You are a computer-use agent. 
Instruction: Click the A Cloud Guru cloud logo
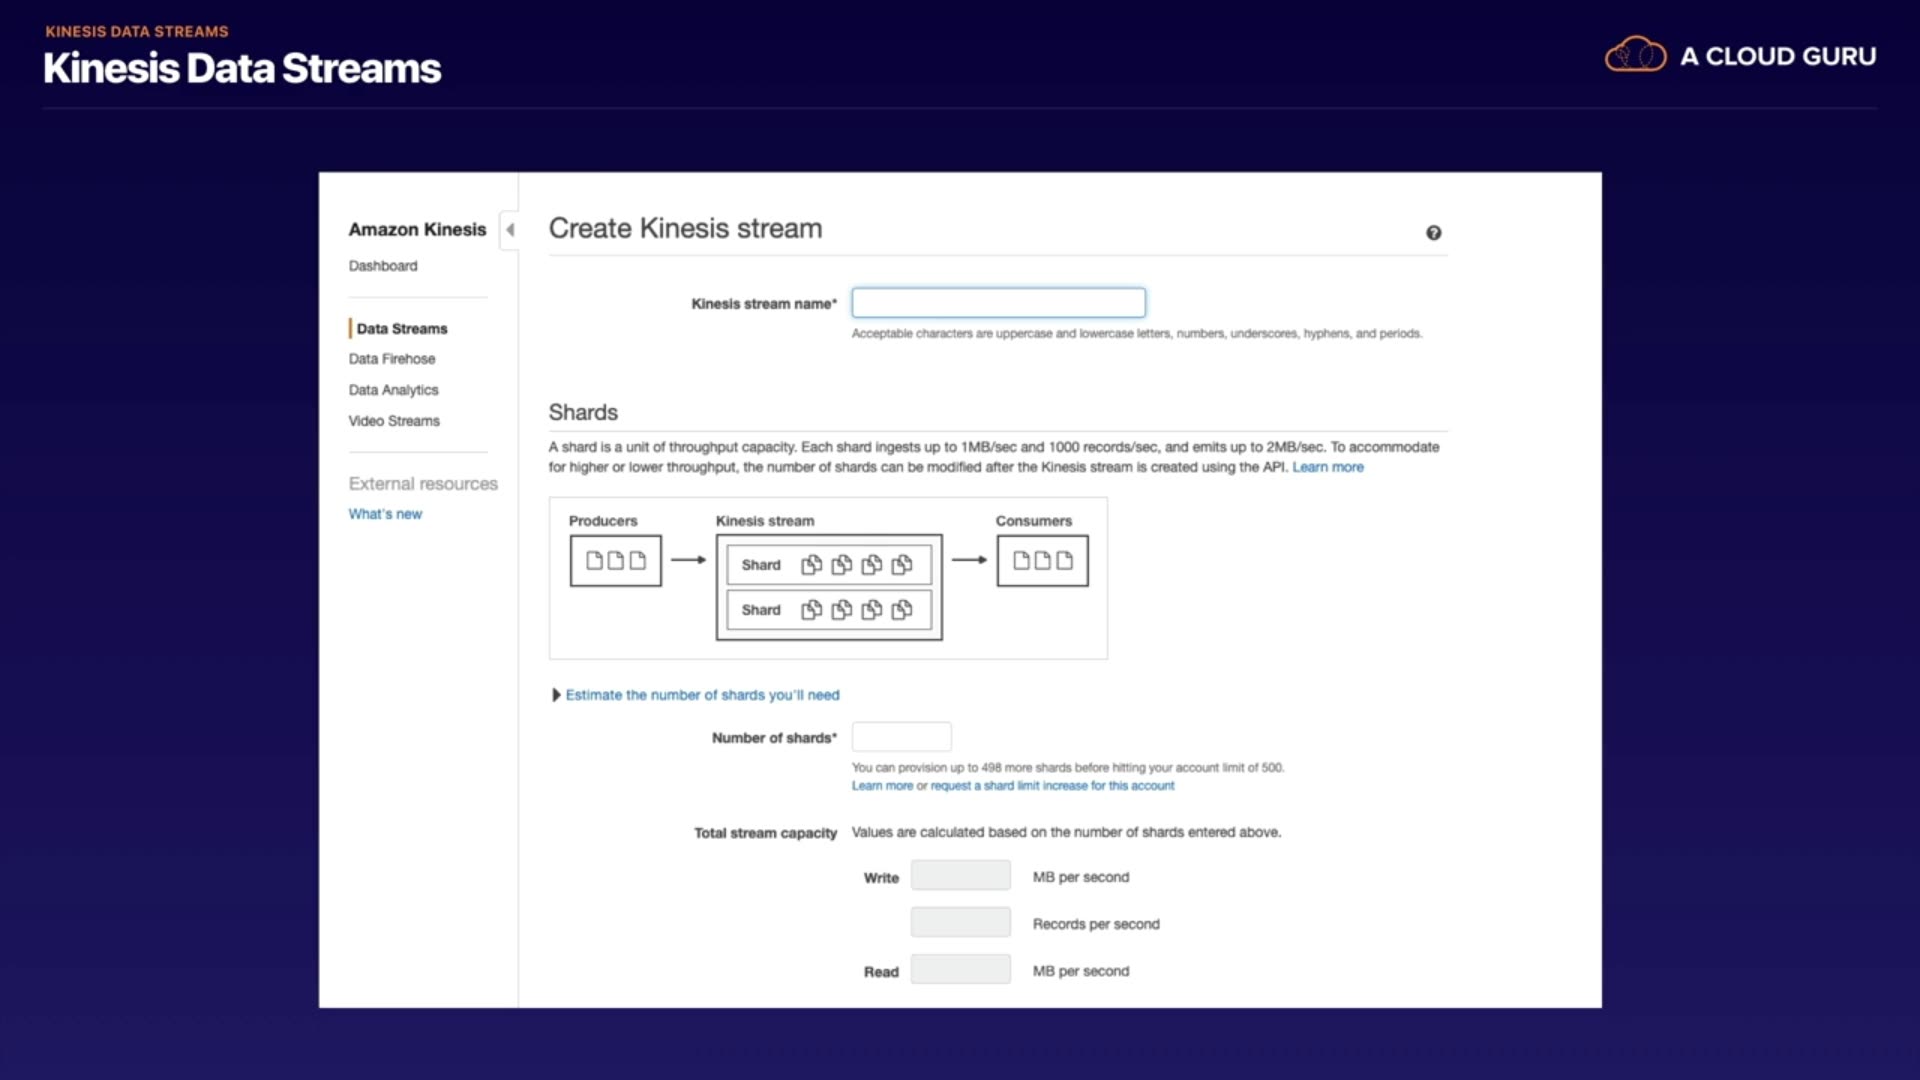(x=1635, y=55)
